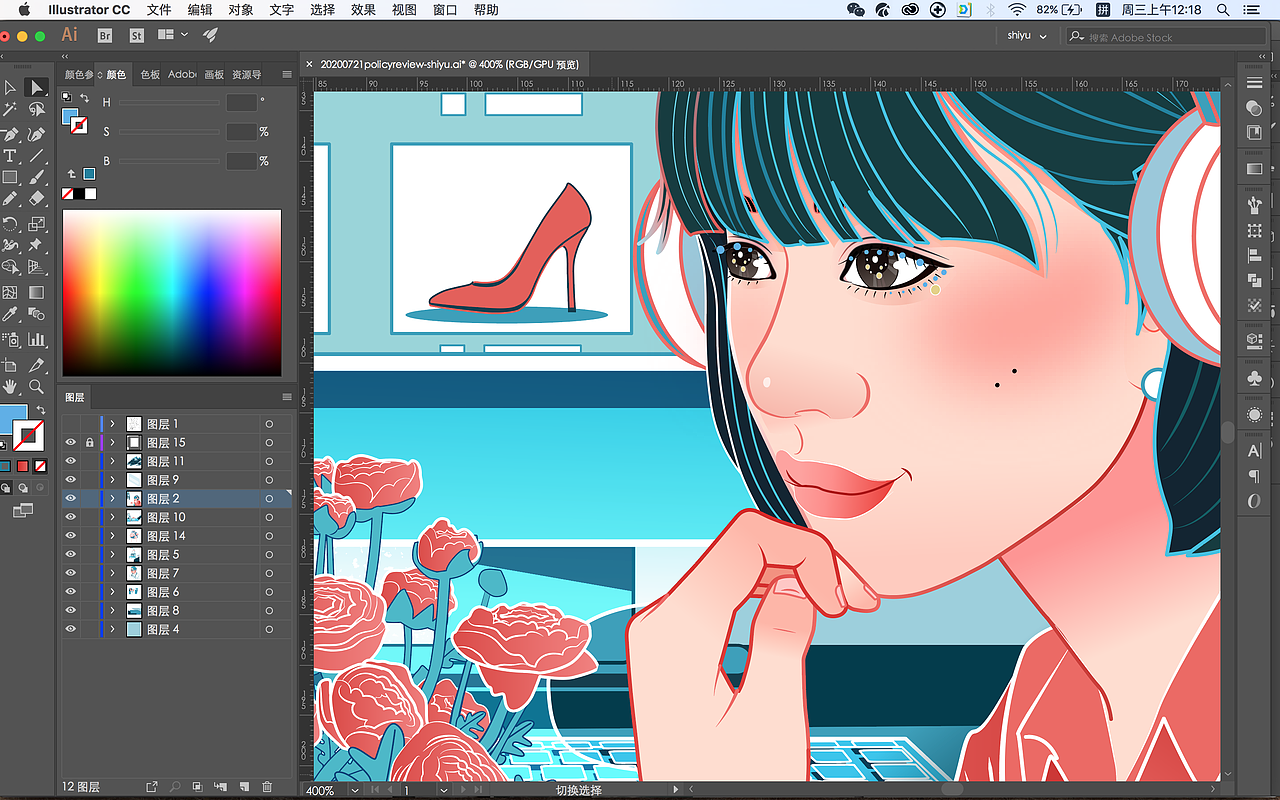Viewport: 1280px width, 800px height.
Task: Open the Character panel icon in right dock
Action: tap(1254, 451)
